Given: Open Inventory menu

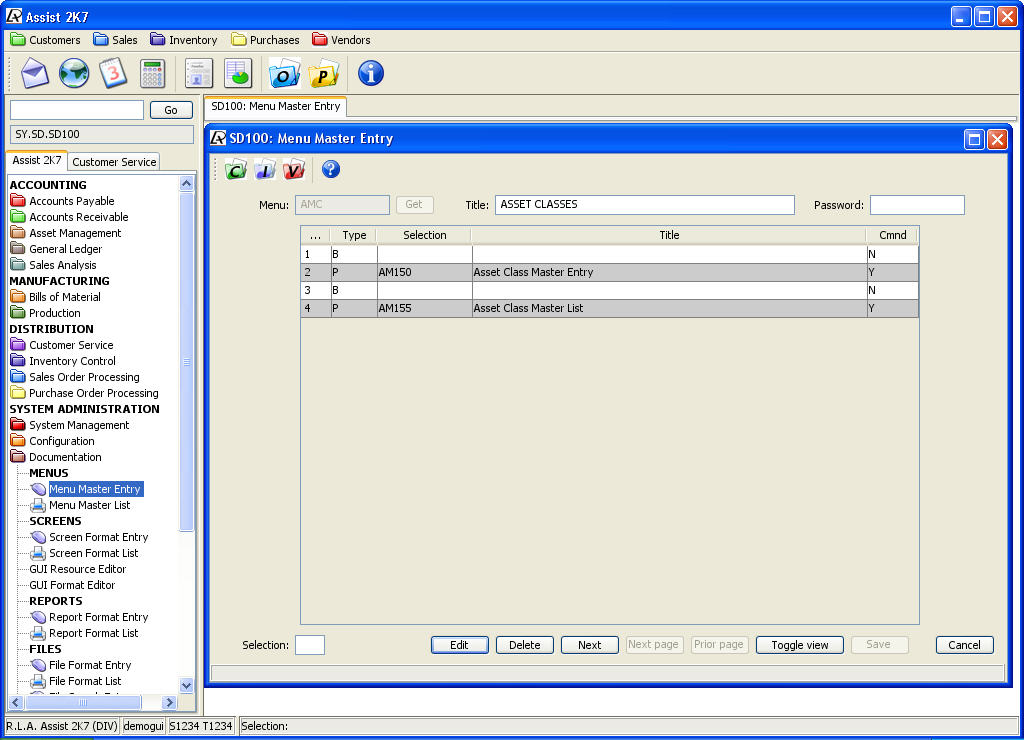Looking at the screenshot, I should click(184, 40).
